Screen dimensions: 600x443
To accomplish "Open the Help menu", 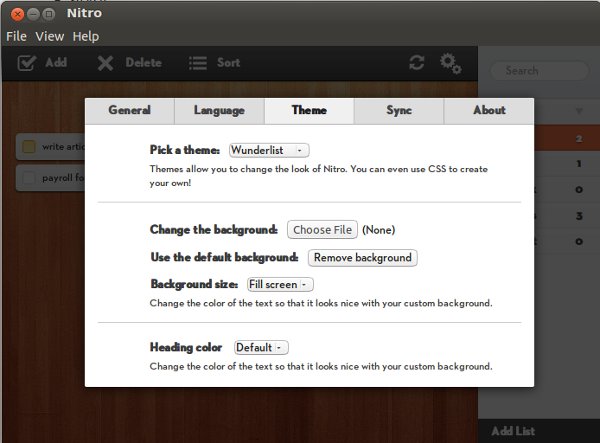I will coord(86,37).
